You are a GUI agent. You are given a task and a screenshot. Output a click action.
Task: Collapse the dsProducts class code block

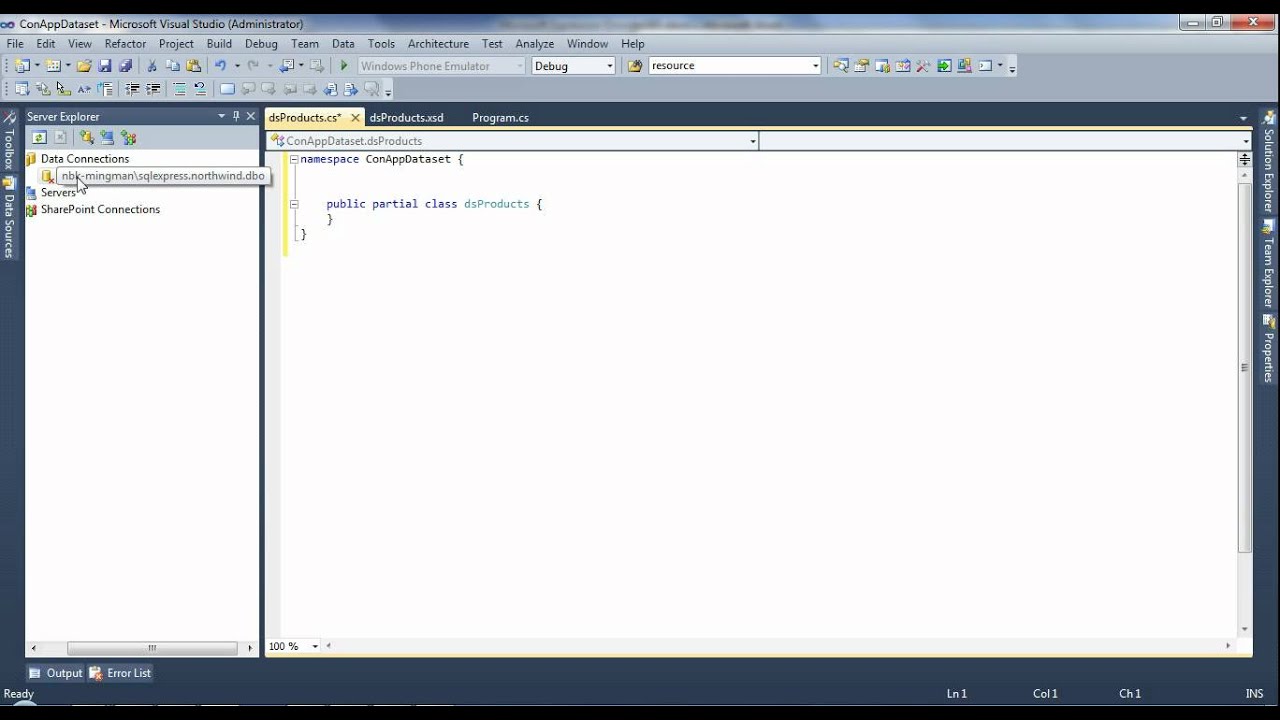(x=293, y=204)
